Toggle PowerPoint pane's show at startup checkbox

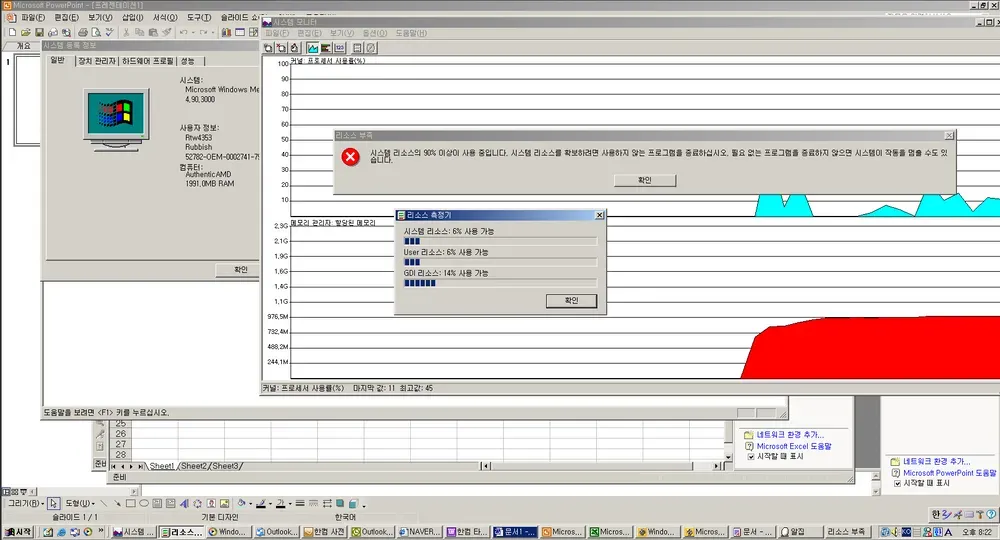897,483
